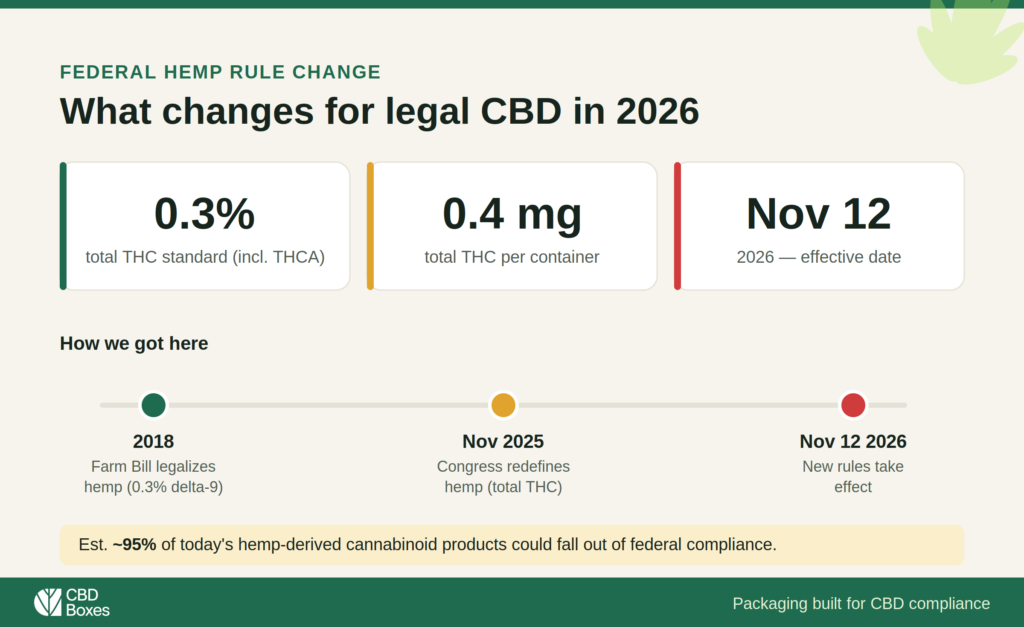Screen dimensions: 1024x627
Task: Click the green accent bar on 0.3% card
Action: click(63, 226)
